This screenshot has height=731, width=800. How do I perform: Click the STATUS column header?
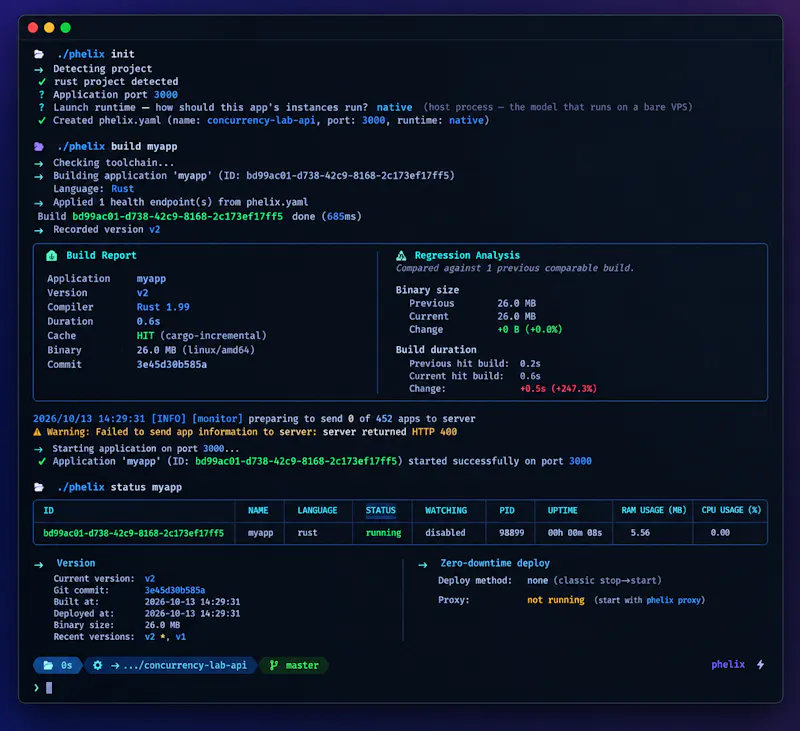(381, 510)
